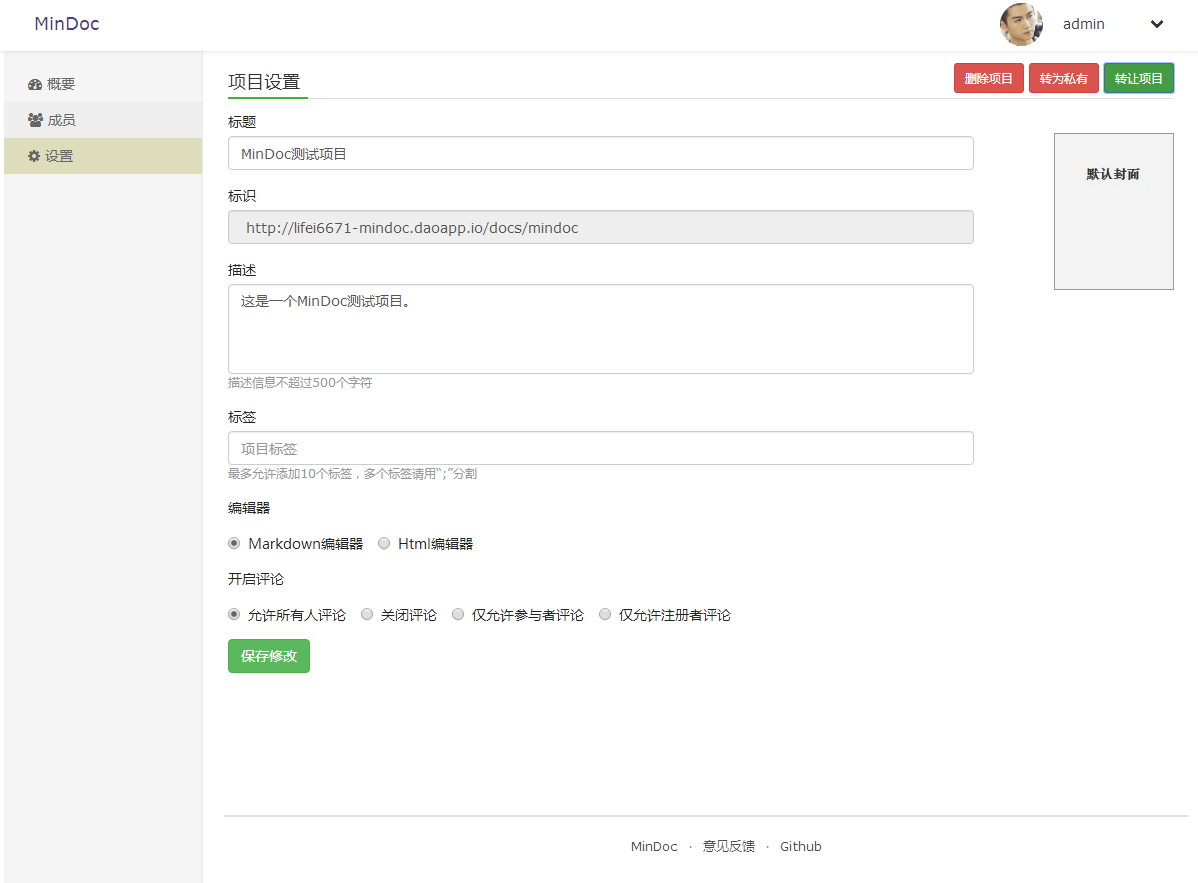Select 仅允许注册者评论 radio option
1198x883 pixels.
pyautogui.click(x=605, y=615)
